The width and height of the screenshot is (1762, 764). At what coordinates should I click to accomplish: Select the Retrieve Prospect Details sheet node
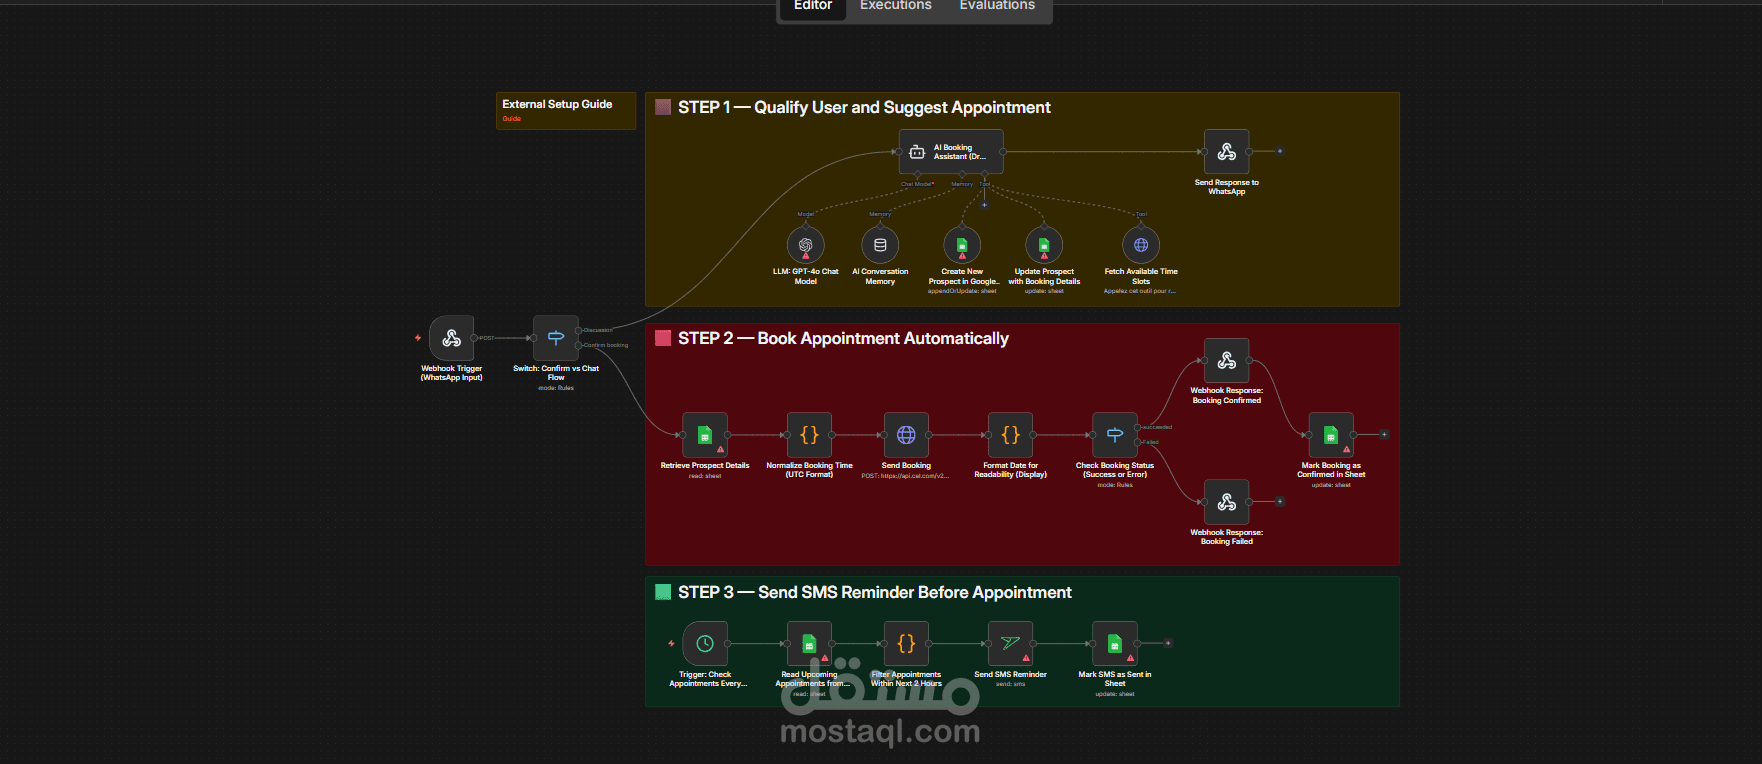[x=705, y=435]
